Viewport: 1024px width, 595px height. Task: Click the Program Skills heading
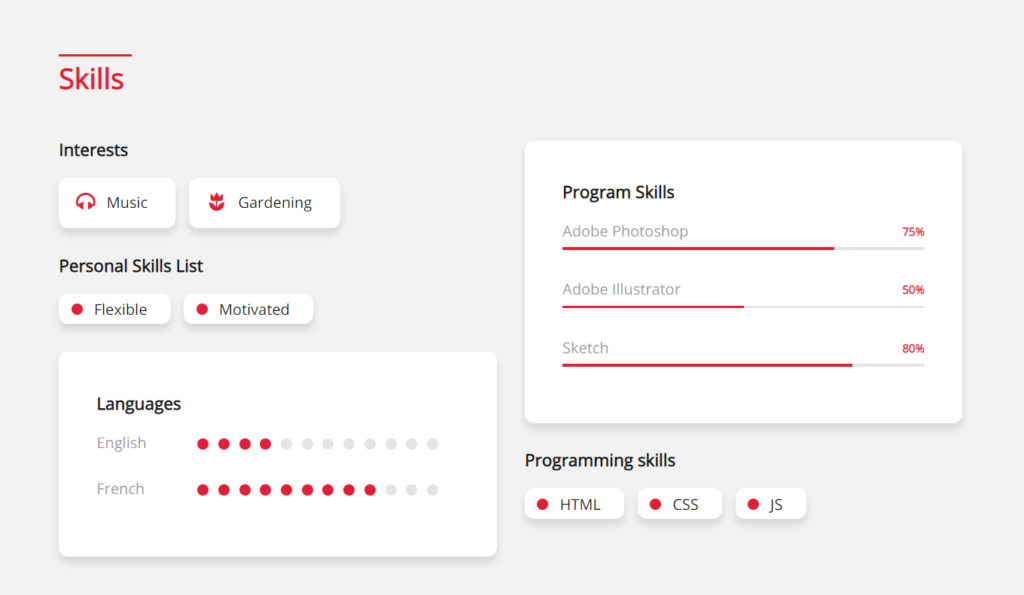pos(618,192)
